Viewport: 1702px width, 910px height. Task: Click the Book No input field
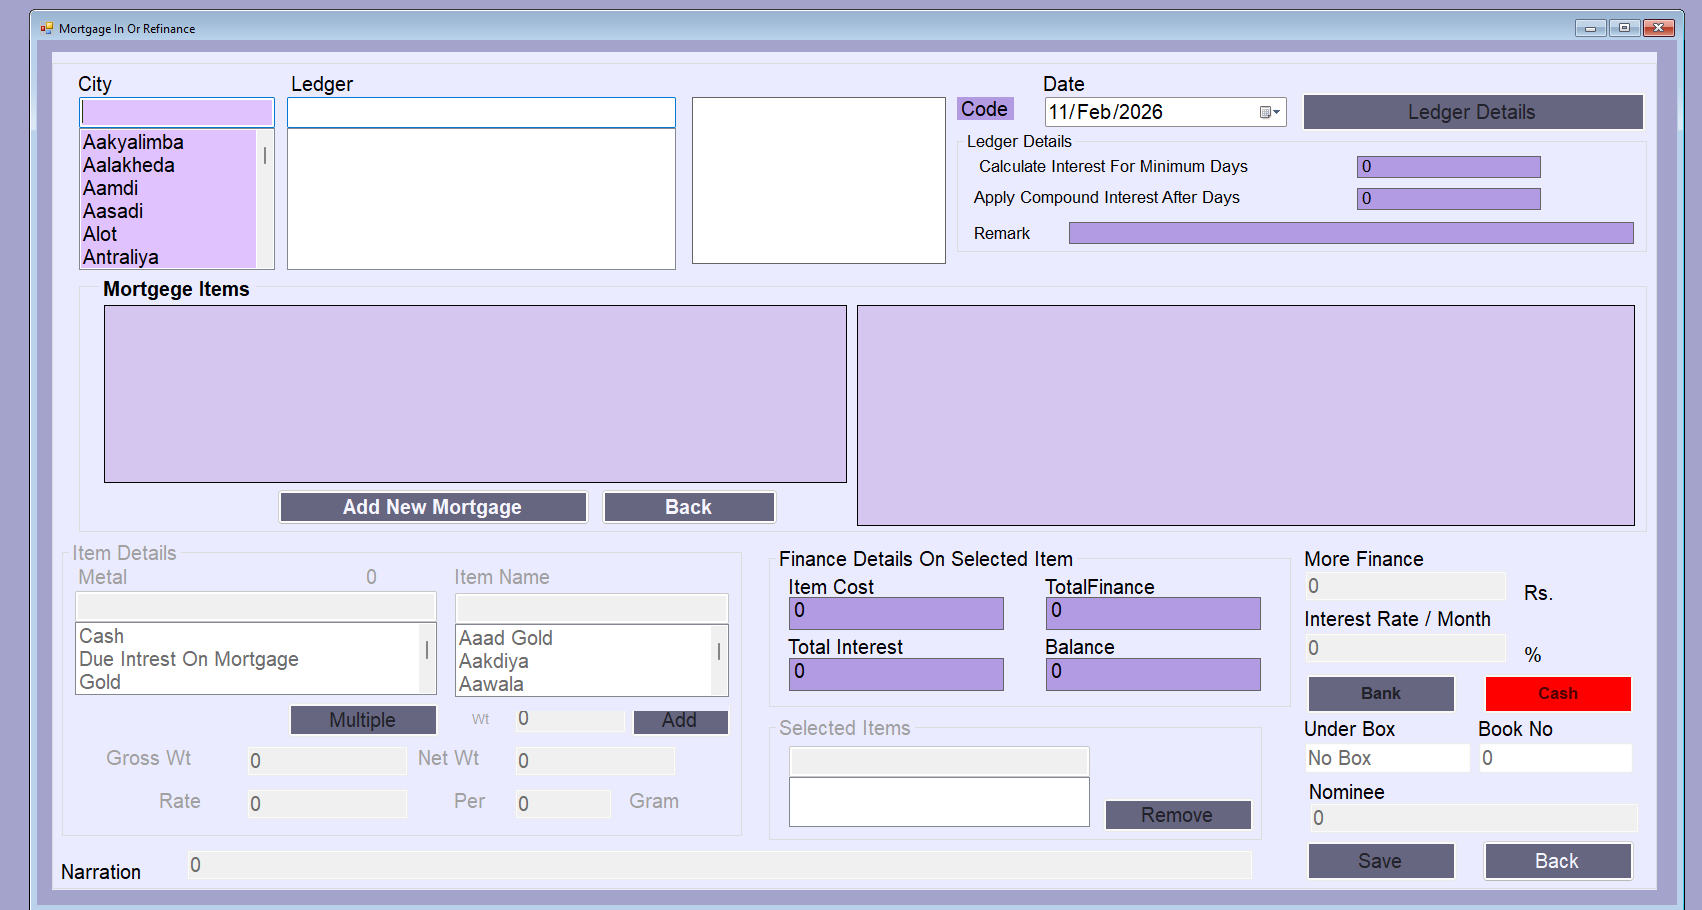[1555, 758]
